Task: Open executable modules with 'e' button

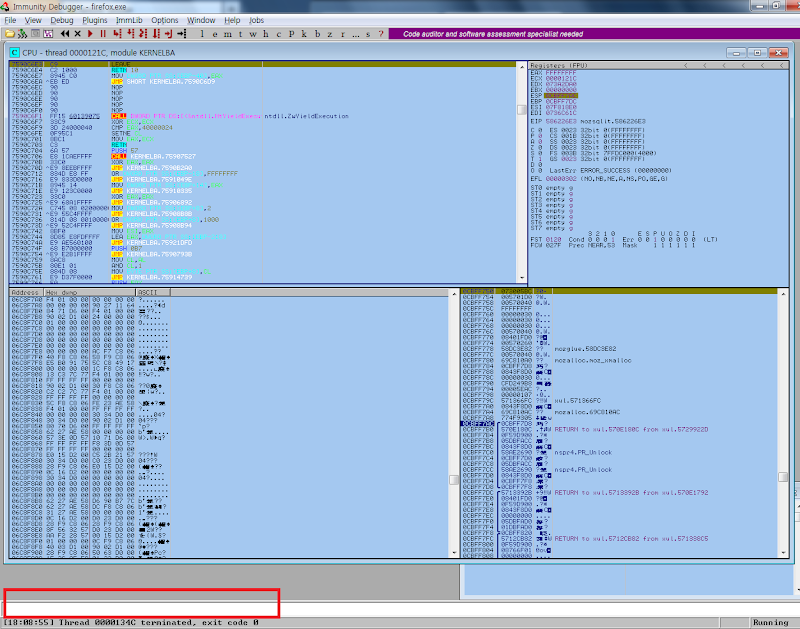Action: point(214,33)
